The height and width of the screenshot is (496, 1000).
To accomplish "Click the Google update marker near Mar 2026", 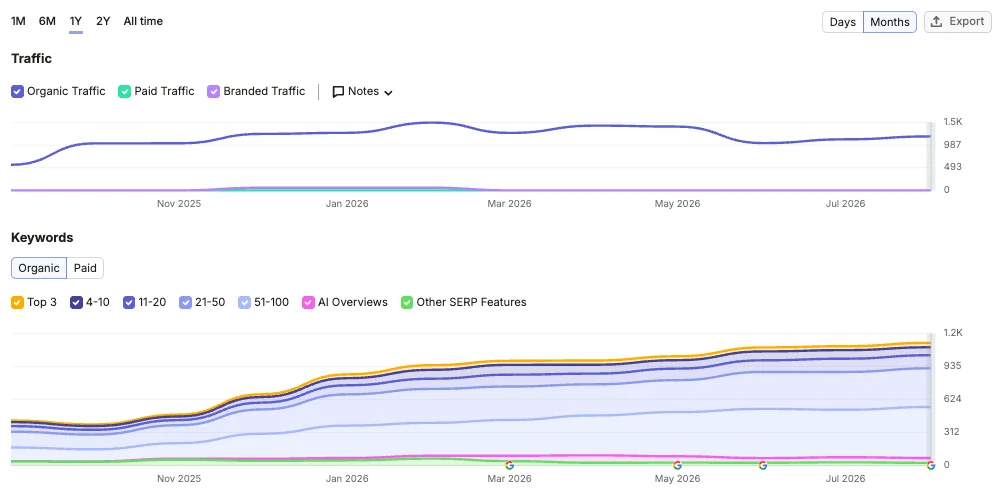I will pos(509,465).
